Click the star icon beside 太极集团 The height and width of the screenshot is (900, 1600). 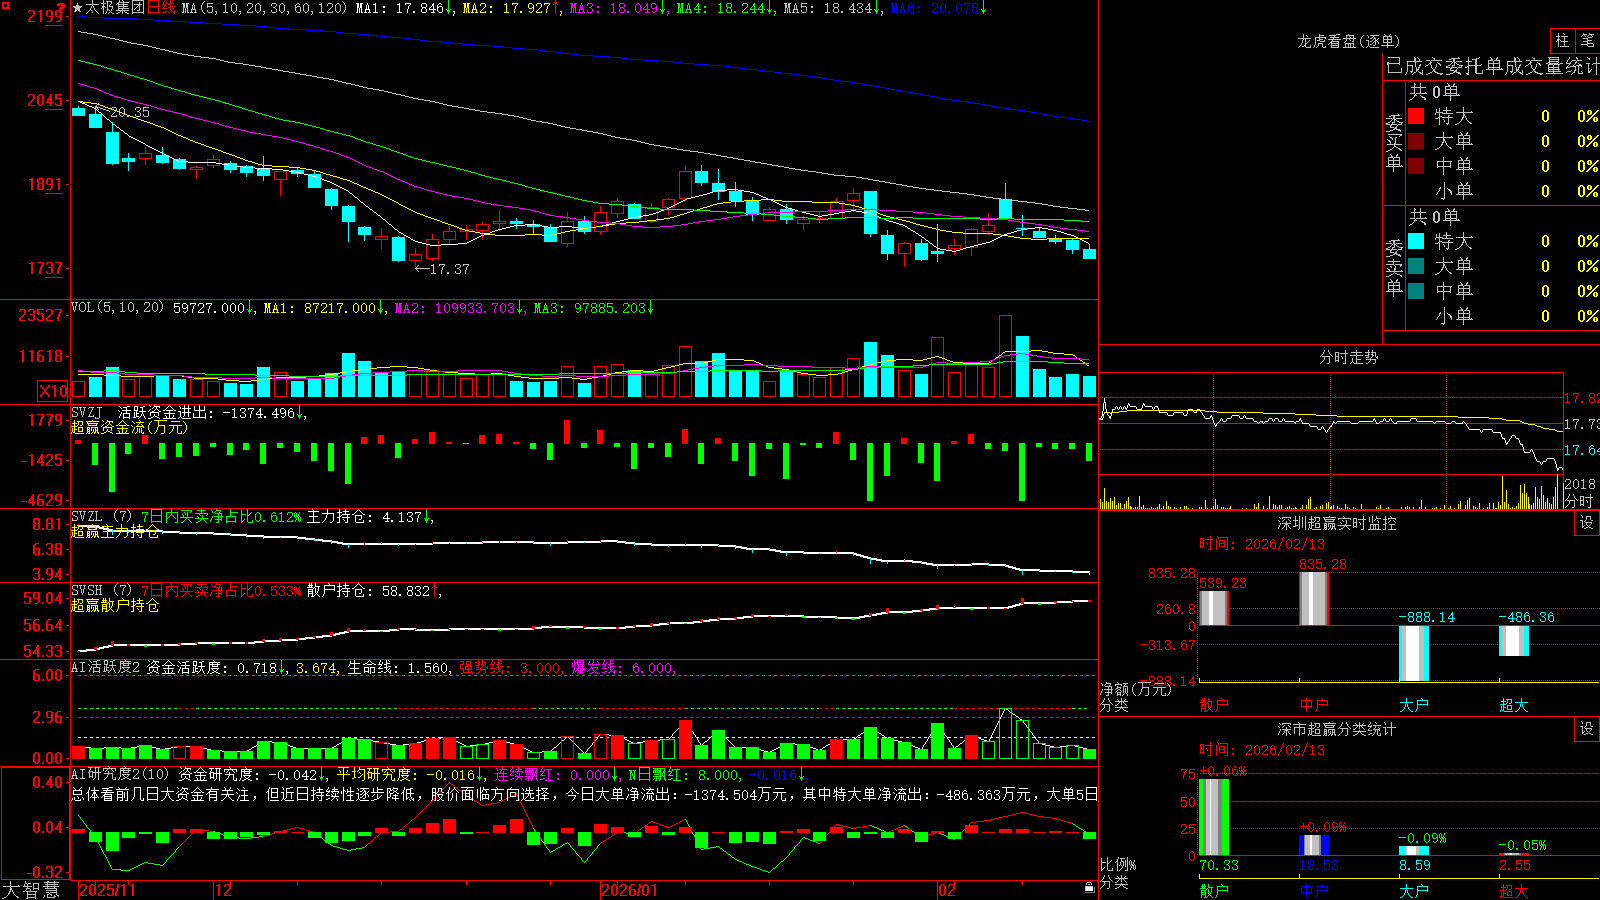click(77, 8)
